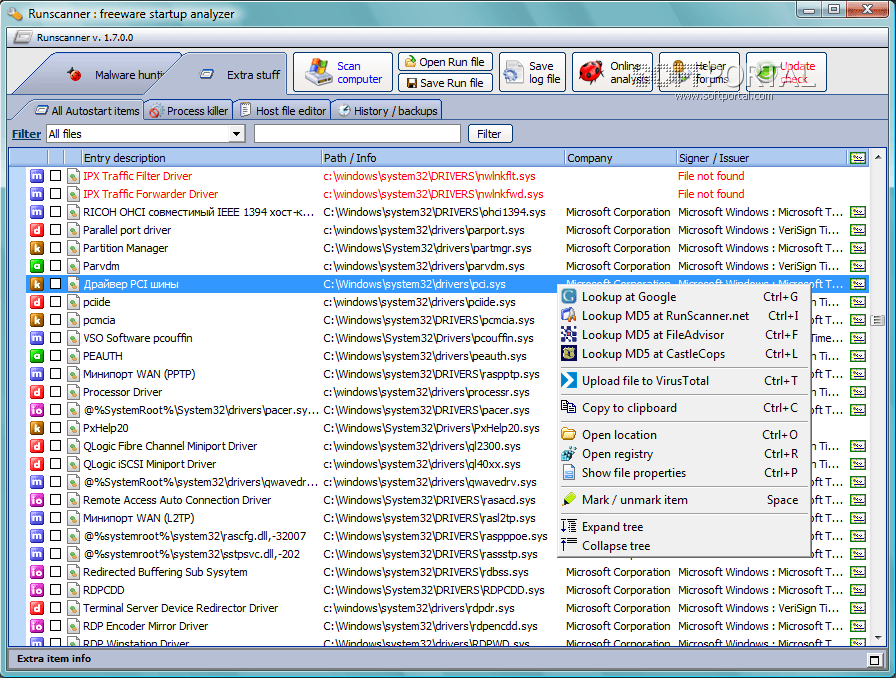Tick the checkbox for IPX Traffic Filter Driver
896x678 pixels.
[55, 176]
